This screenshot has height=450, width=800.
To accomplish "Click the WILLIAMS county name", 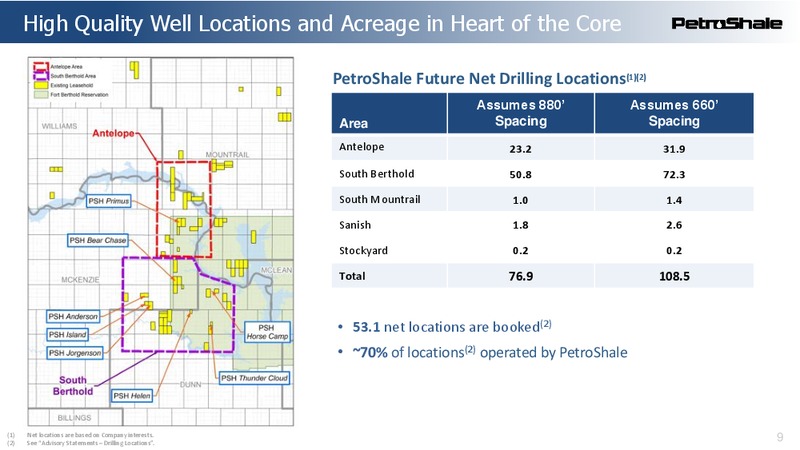I will (x=59, y=126).
